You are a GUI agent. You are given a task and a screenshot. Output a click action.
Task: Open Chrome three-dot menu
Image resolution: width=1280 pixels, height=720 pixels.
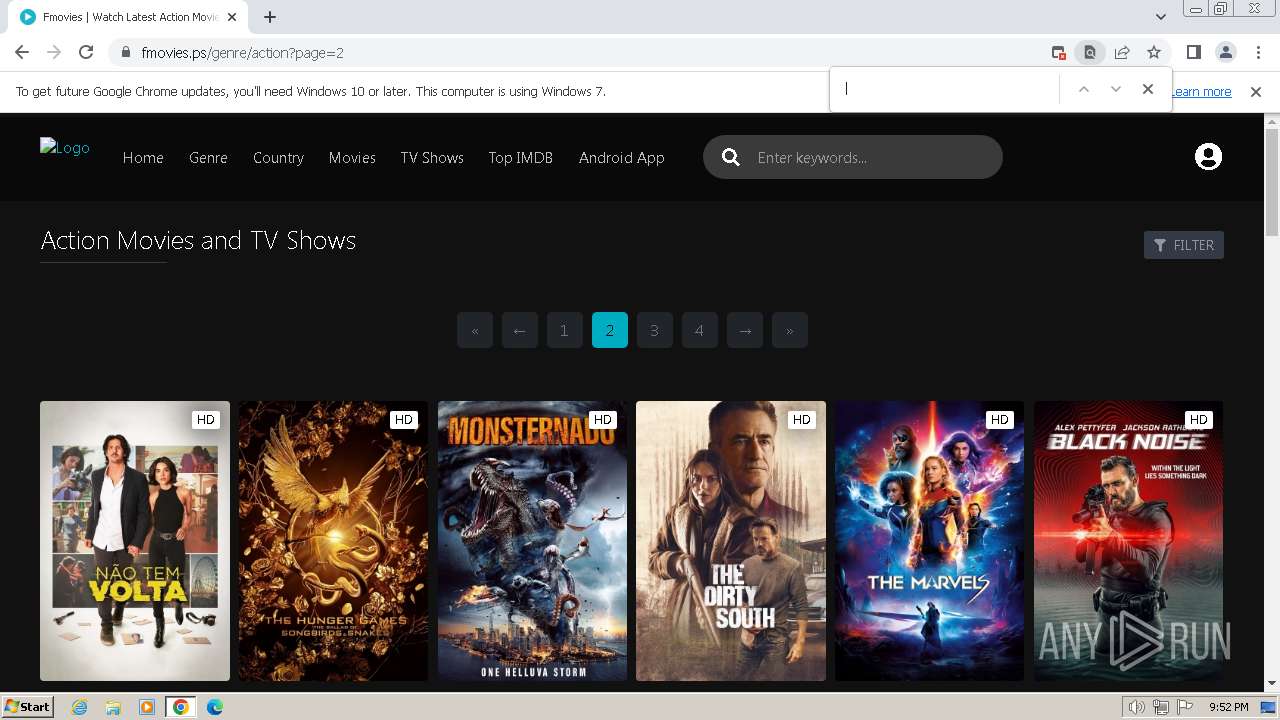[x=1257, y=53]
